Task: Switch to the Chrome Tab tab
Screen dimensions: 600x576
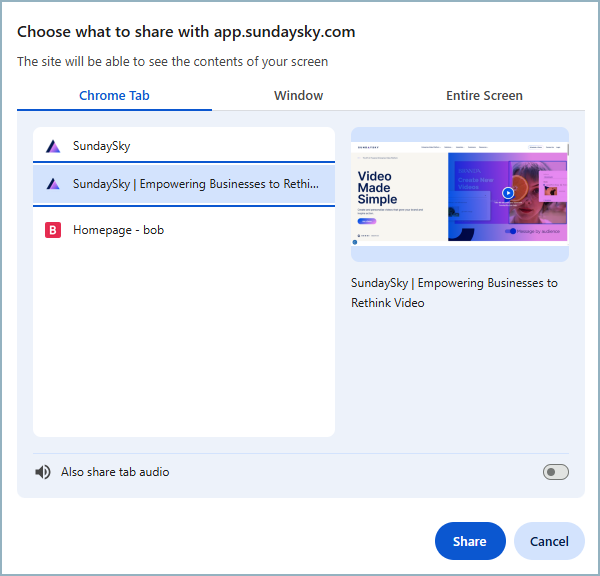Action: pyautogui.click(x=114, y=96)
